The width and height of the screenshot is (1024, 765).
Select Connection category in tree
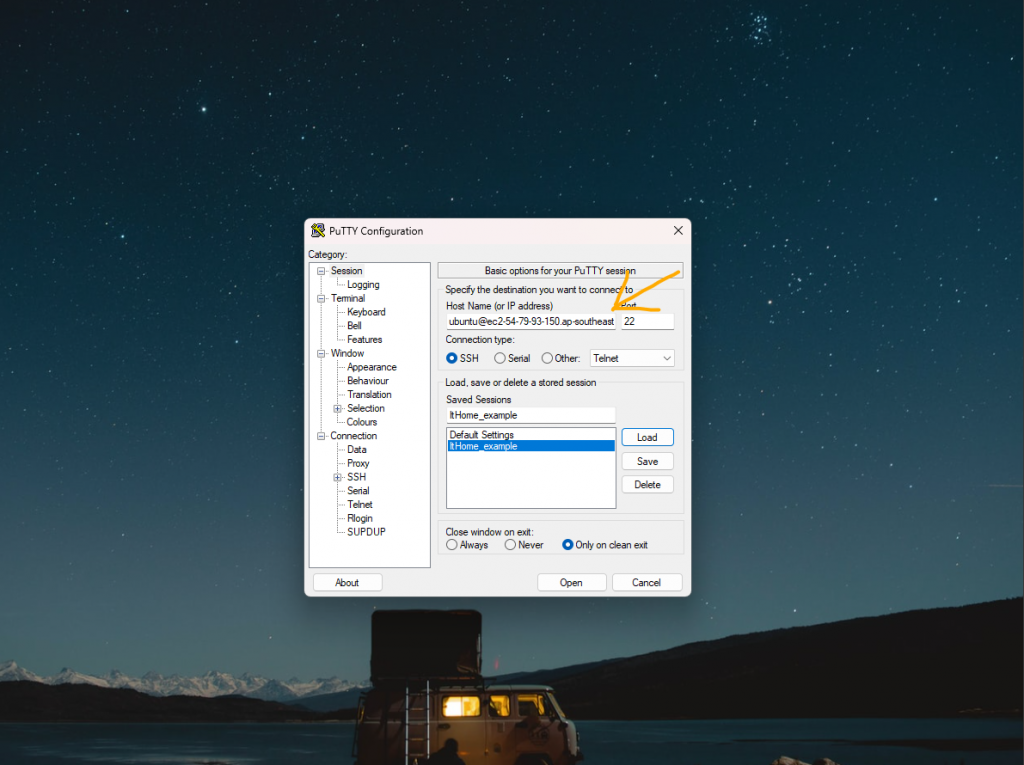tap(353, 435)
